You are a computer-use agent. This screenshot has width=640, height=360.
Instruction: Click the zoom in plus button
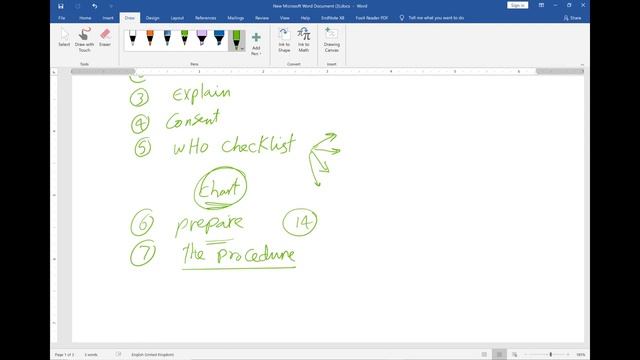(568, 354)
